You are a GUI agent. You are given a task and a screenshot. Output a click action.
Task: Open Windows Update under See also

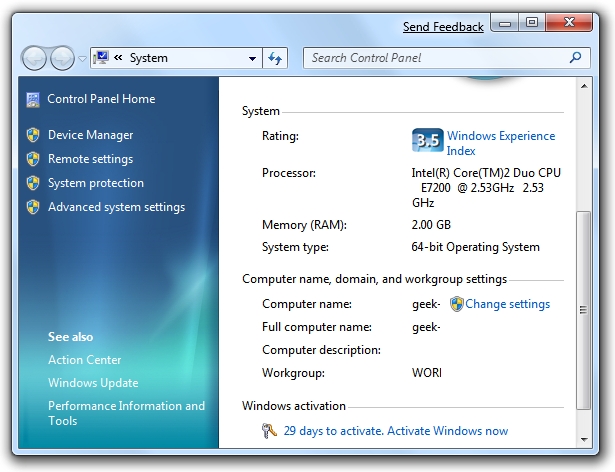click(x=93, y=383)
